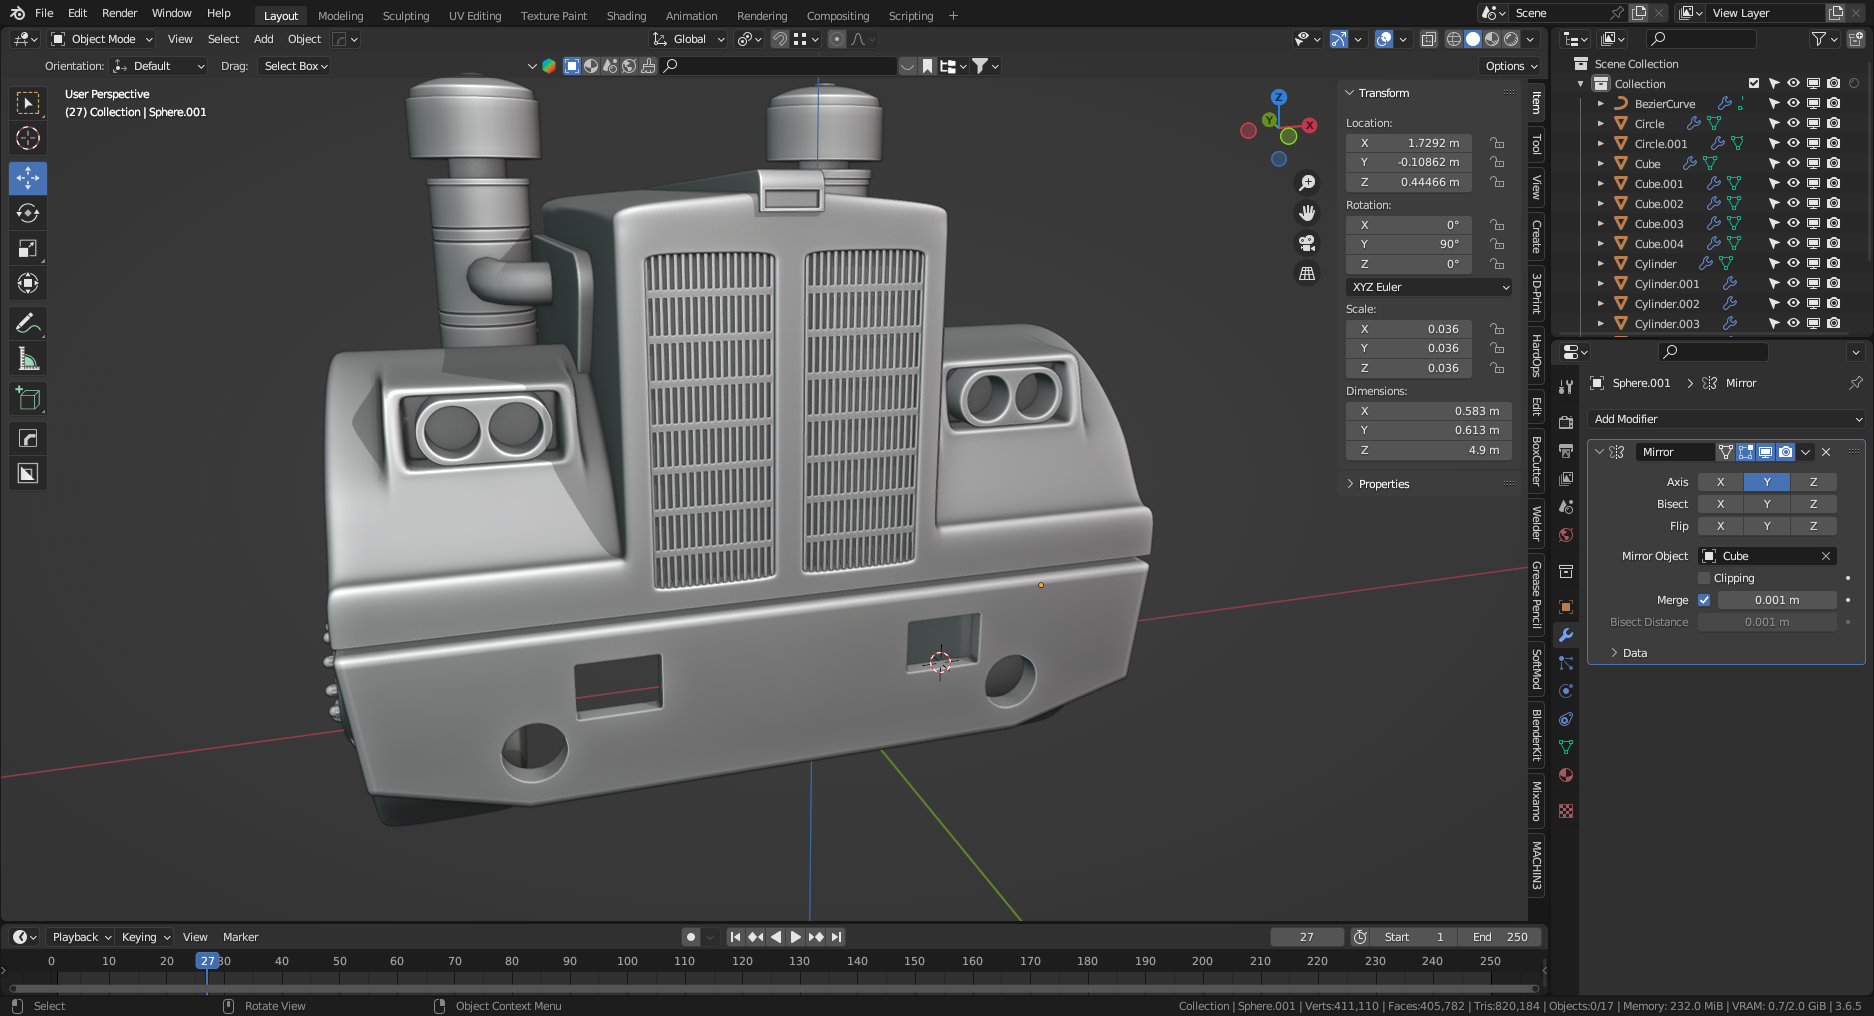The height and width of the screenshot is (1016, 1874).
Task: Expand Cube.003 in outliner
Action: [1600, 224]
